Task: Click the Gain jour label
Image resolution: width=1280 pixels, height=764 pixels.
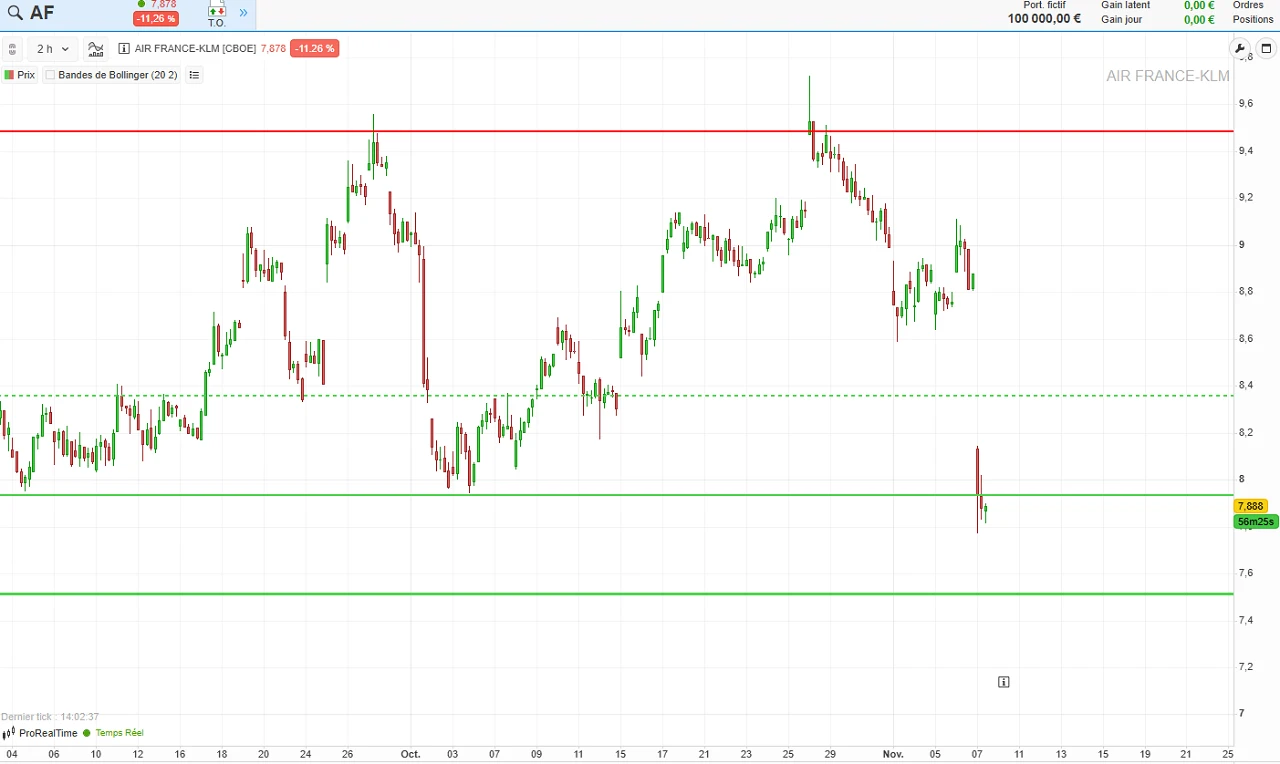Action: click(x=1121, y=19)
